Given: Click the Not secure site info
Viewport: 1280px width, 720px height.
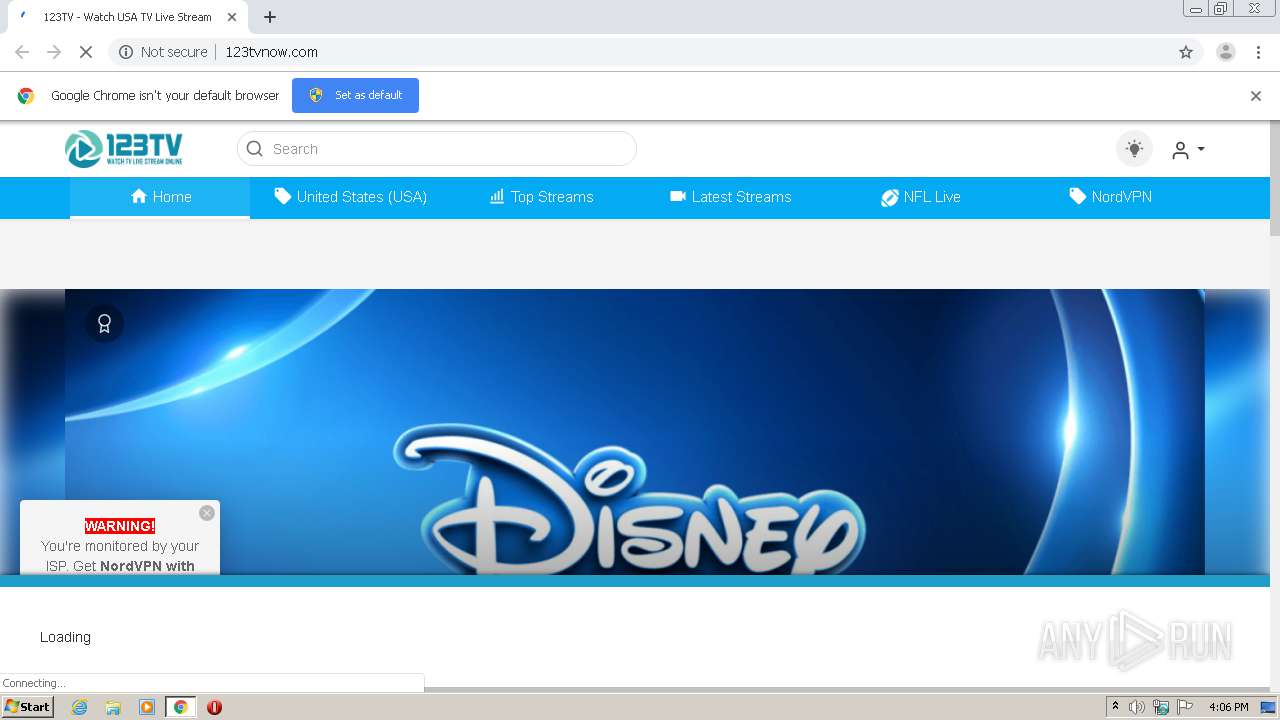Looking at the screenshot, I should coord(163,52).
